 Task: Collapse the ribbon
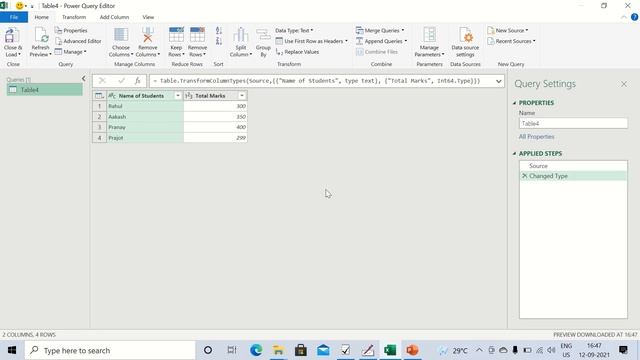tap(624, 17)
